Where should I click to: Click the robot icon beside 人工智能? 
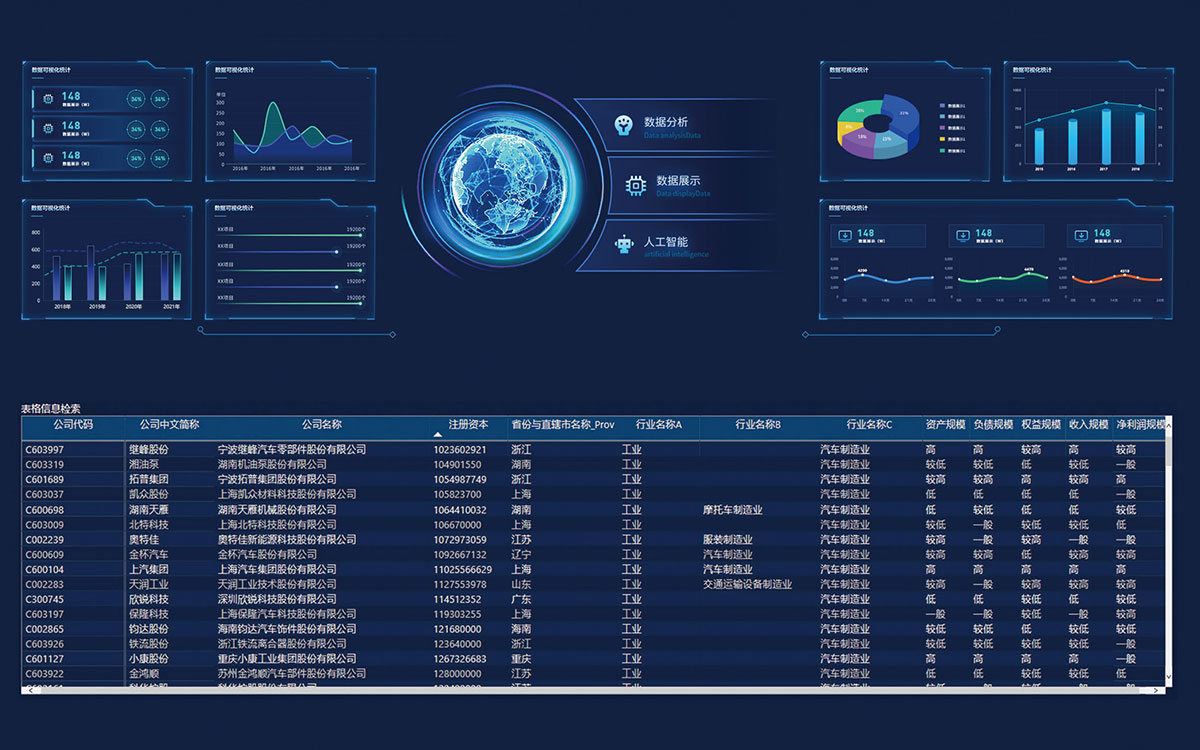pos(625,244)
